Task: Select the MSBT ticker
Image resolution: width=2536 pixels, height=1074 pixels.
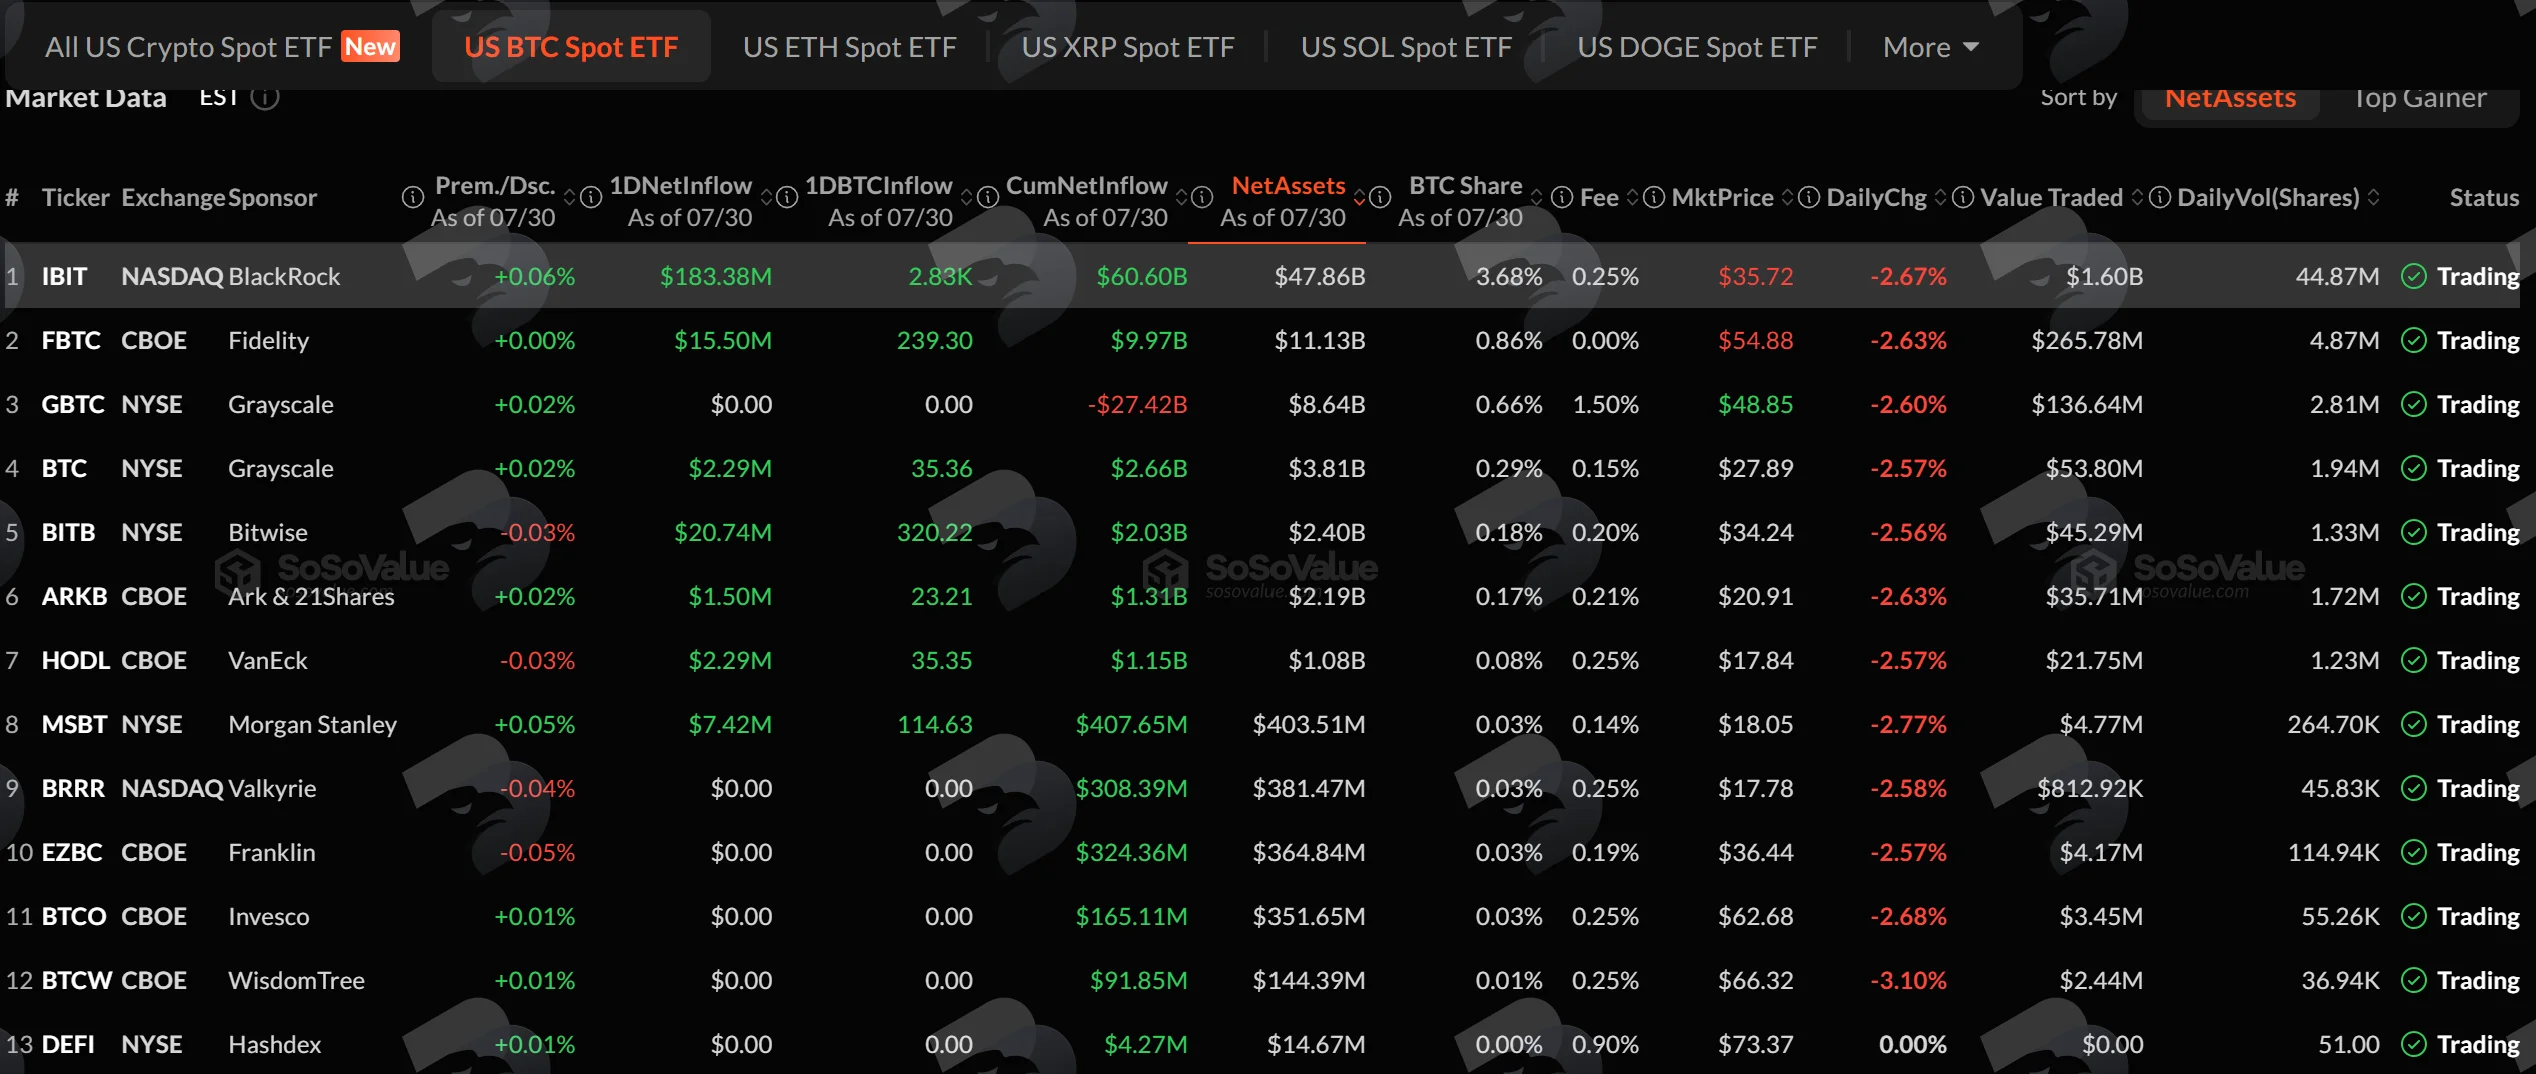Action: (74, 724)
